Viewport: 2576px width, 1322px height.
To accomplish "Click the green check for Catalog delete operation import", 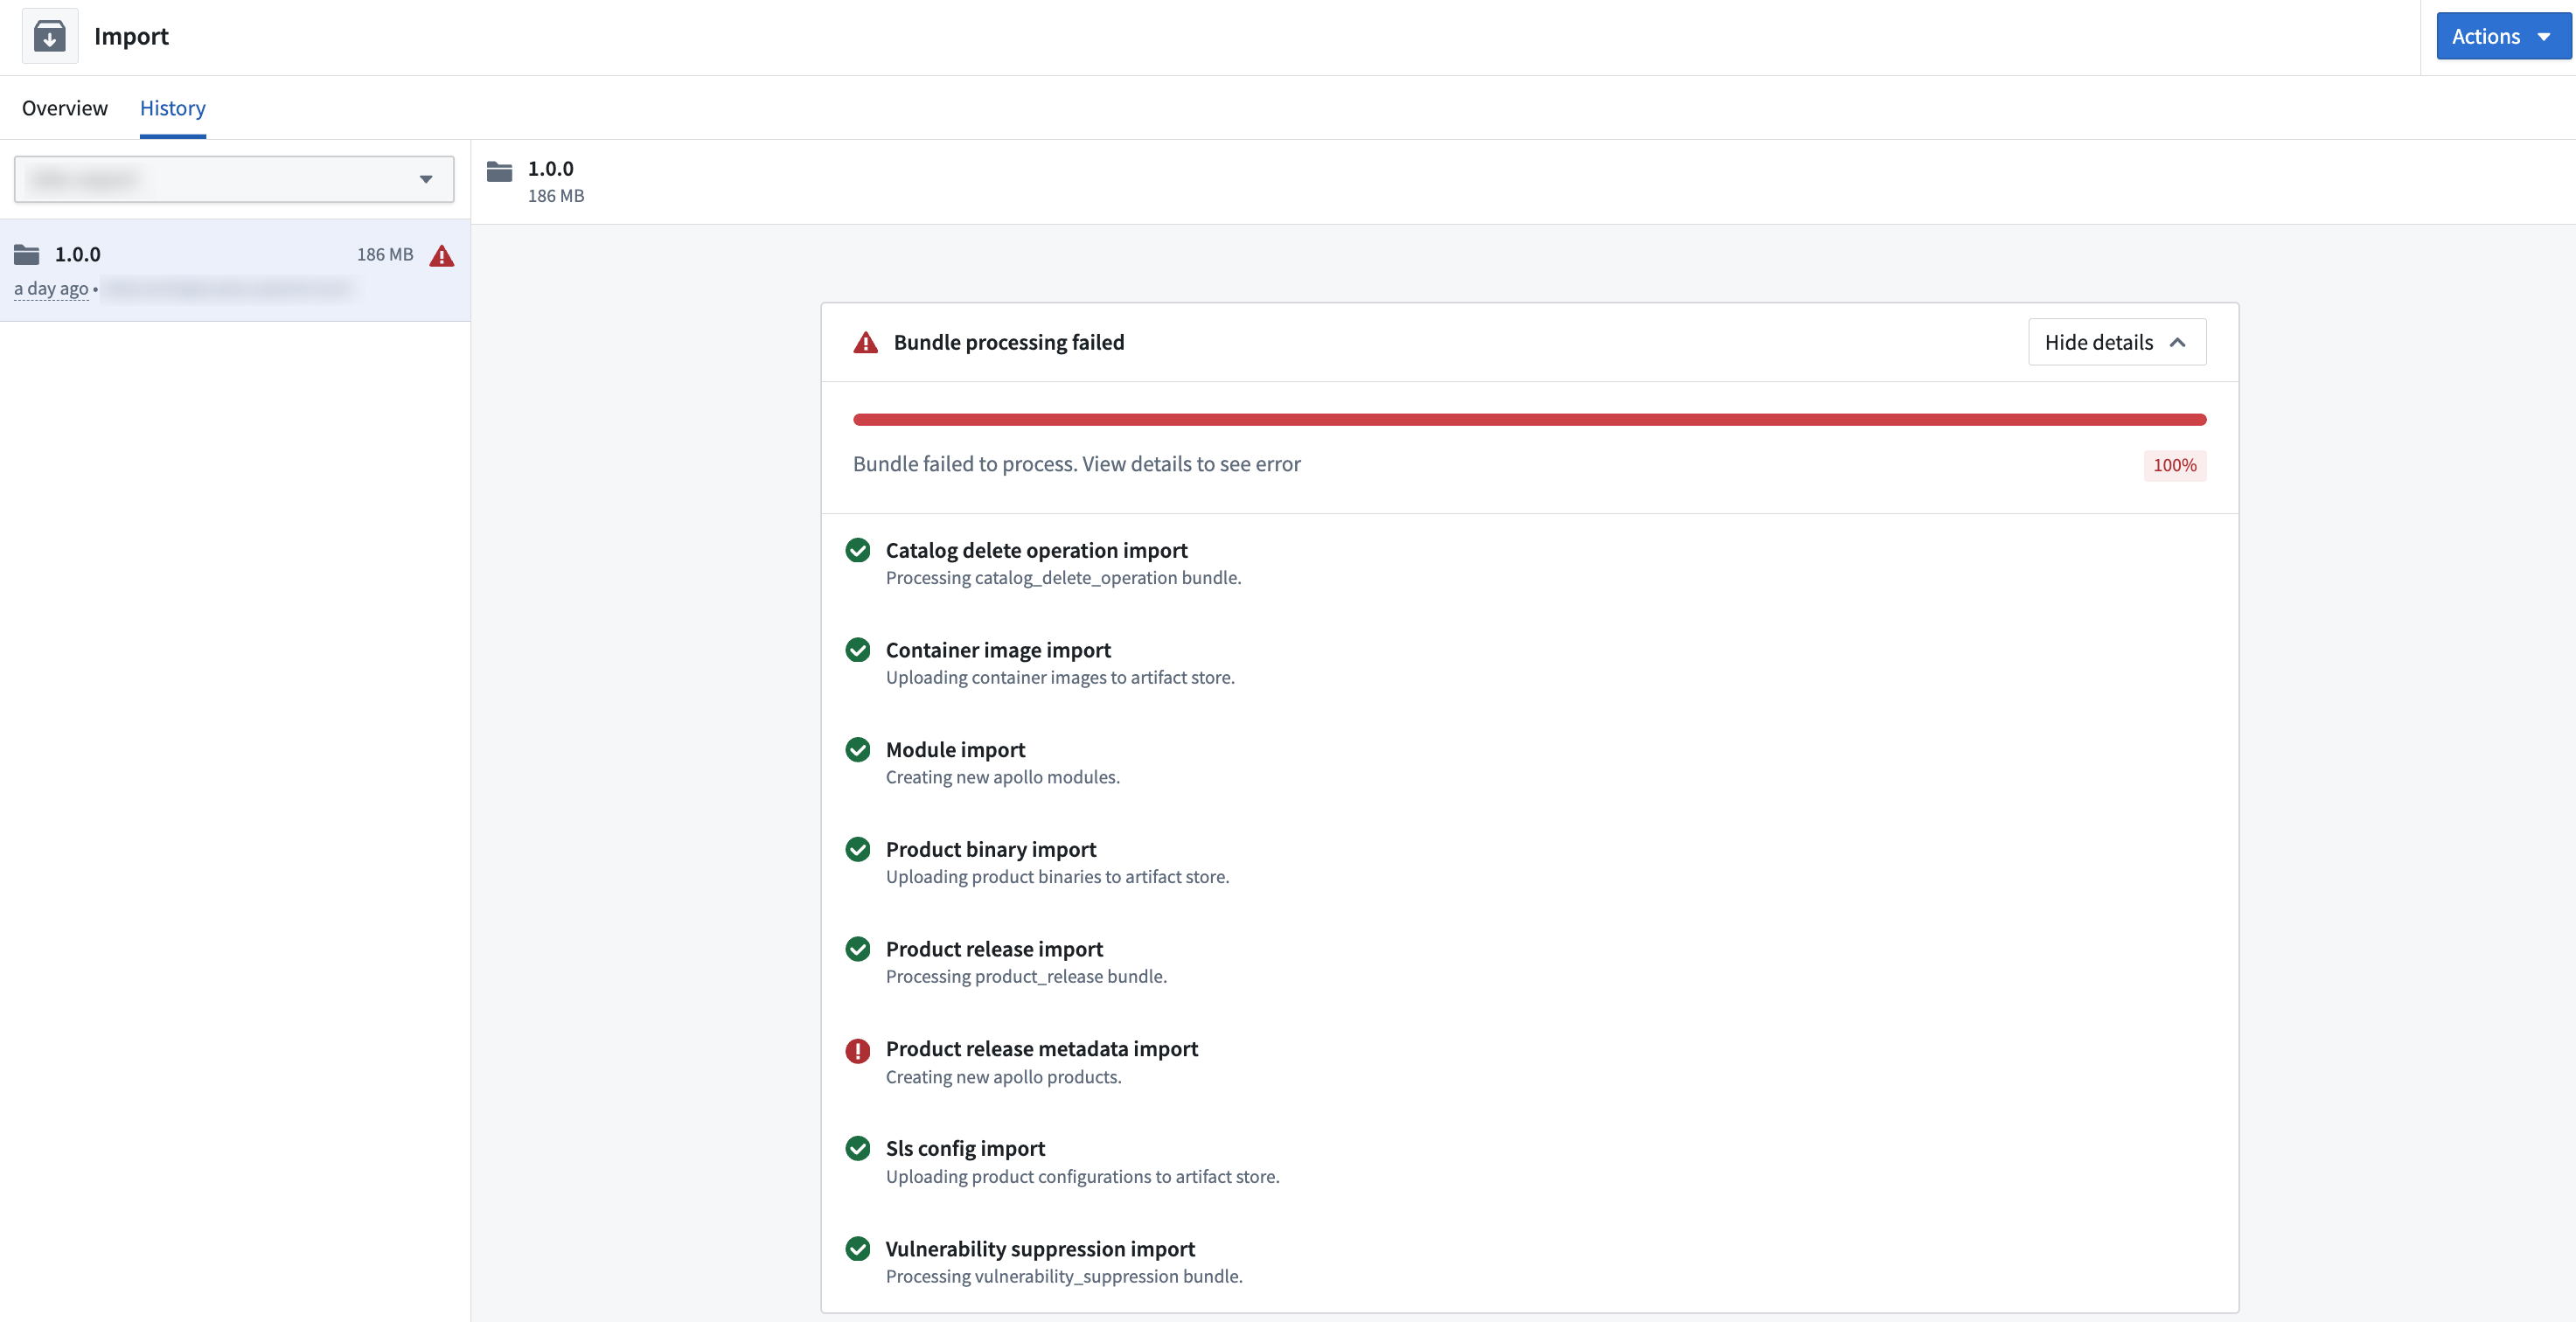I will [x=858, y=551].
